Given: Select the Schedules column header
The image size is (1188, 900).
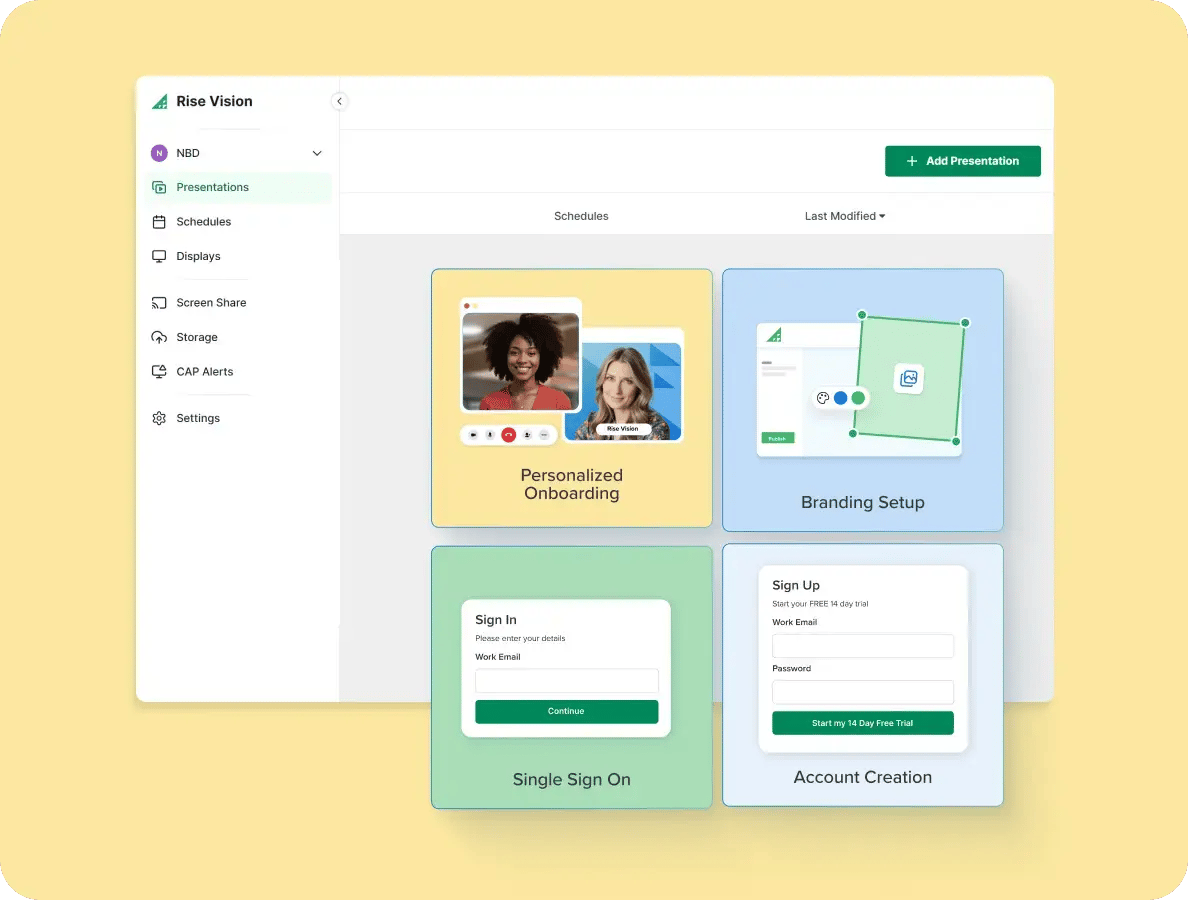Looking at the screenshot, I should (x=581, y=216).
